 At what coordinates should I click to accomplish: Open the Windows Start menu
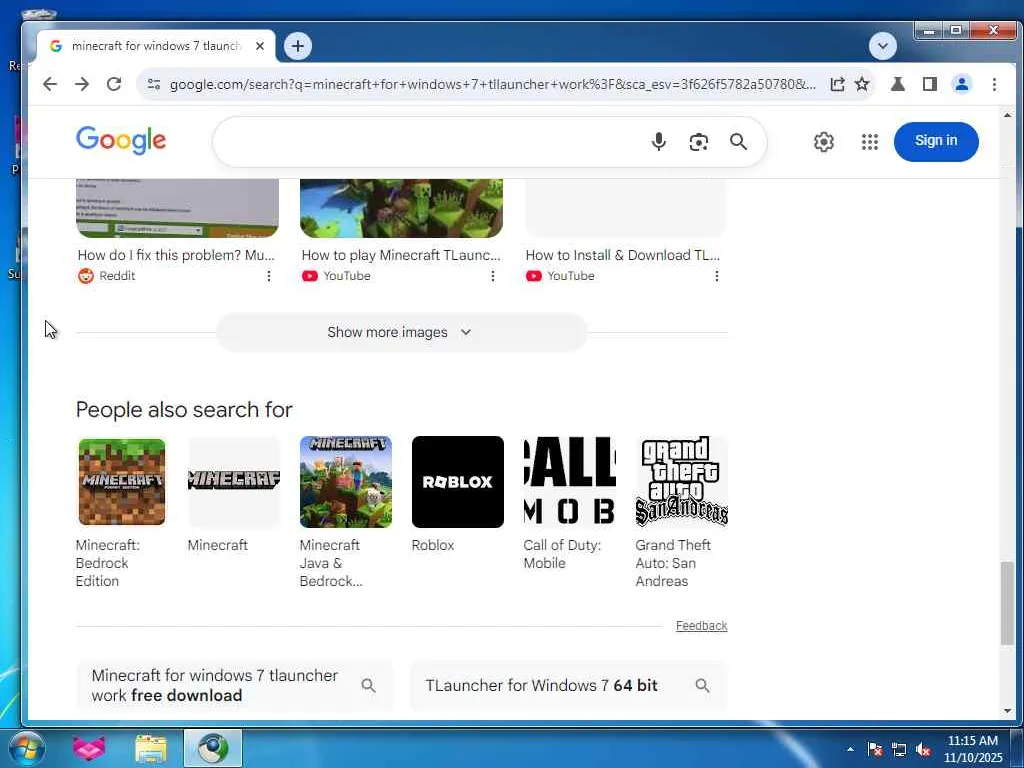[x=25, y=748]
